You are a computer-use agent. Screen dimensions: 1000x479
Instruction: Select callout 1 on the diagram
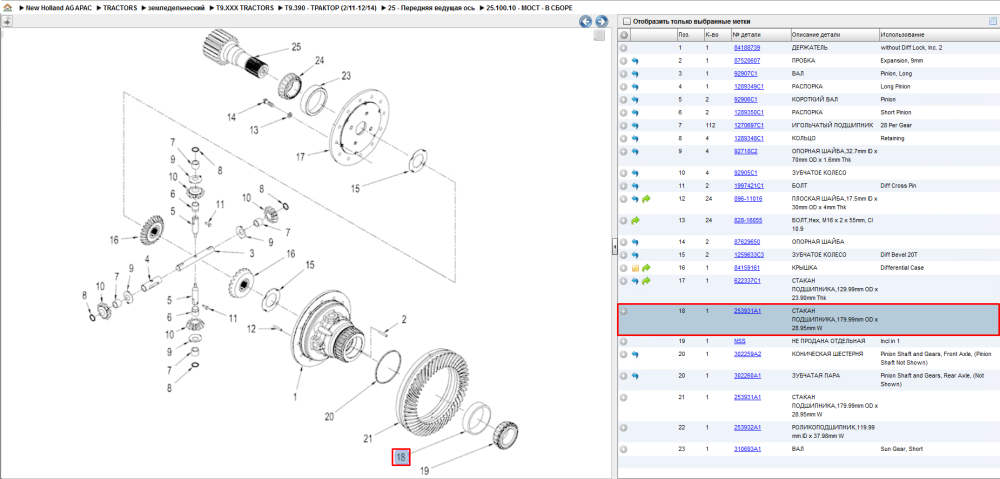pos(295,397)
